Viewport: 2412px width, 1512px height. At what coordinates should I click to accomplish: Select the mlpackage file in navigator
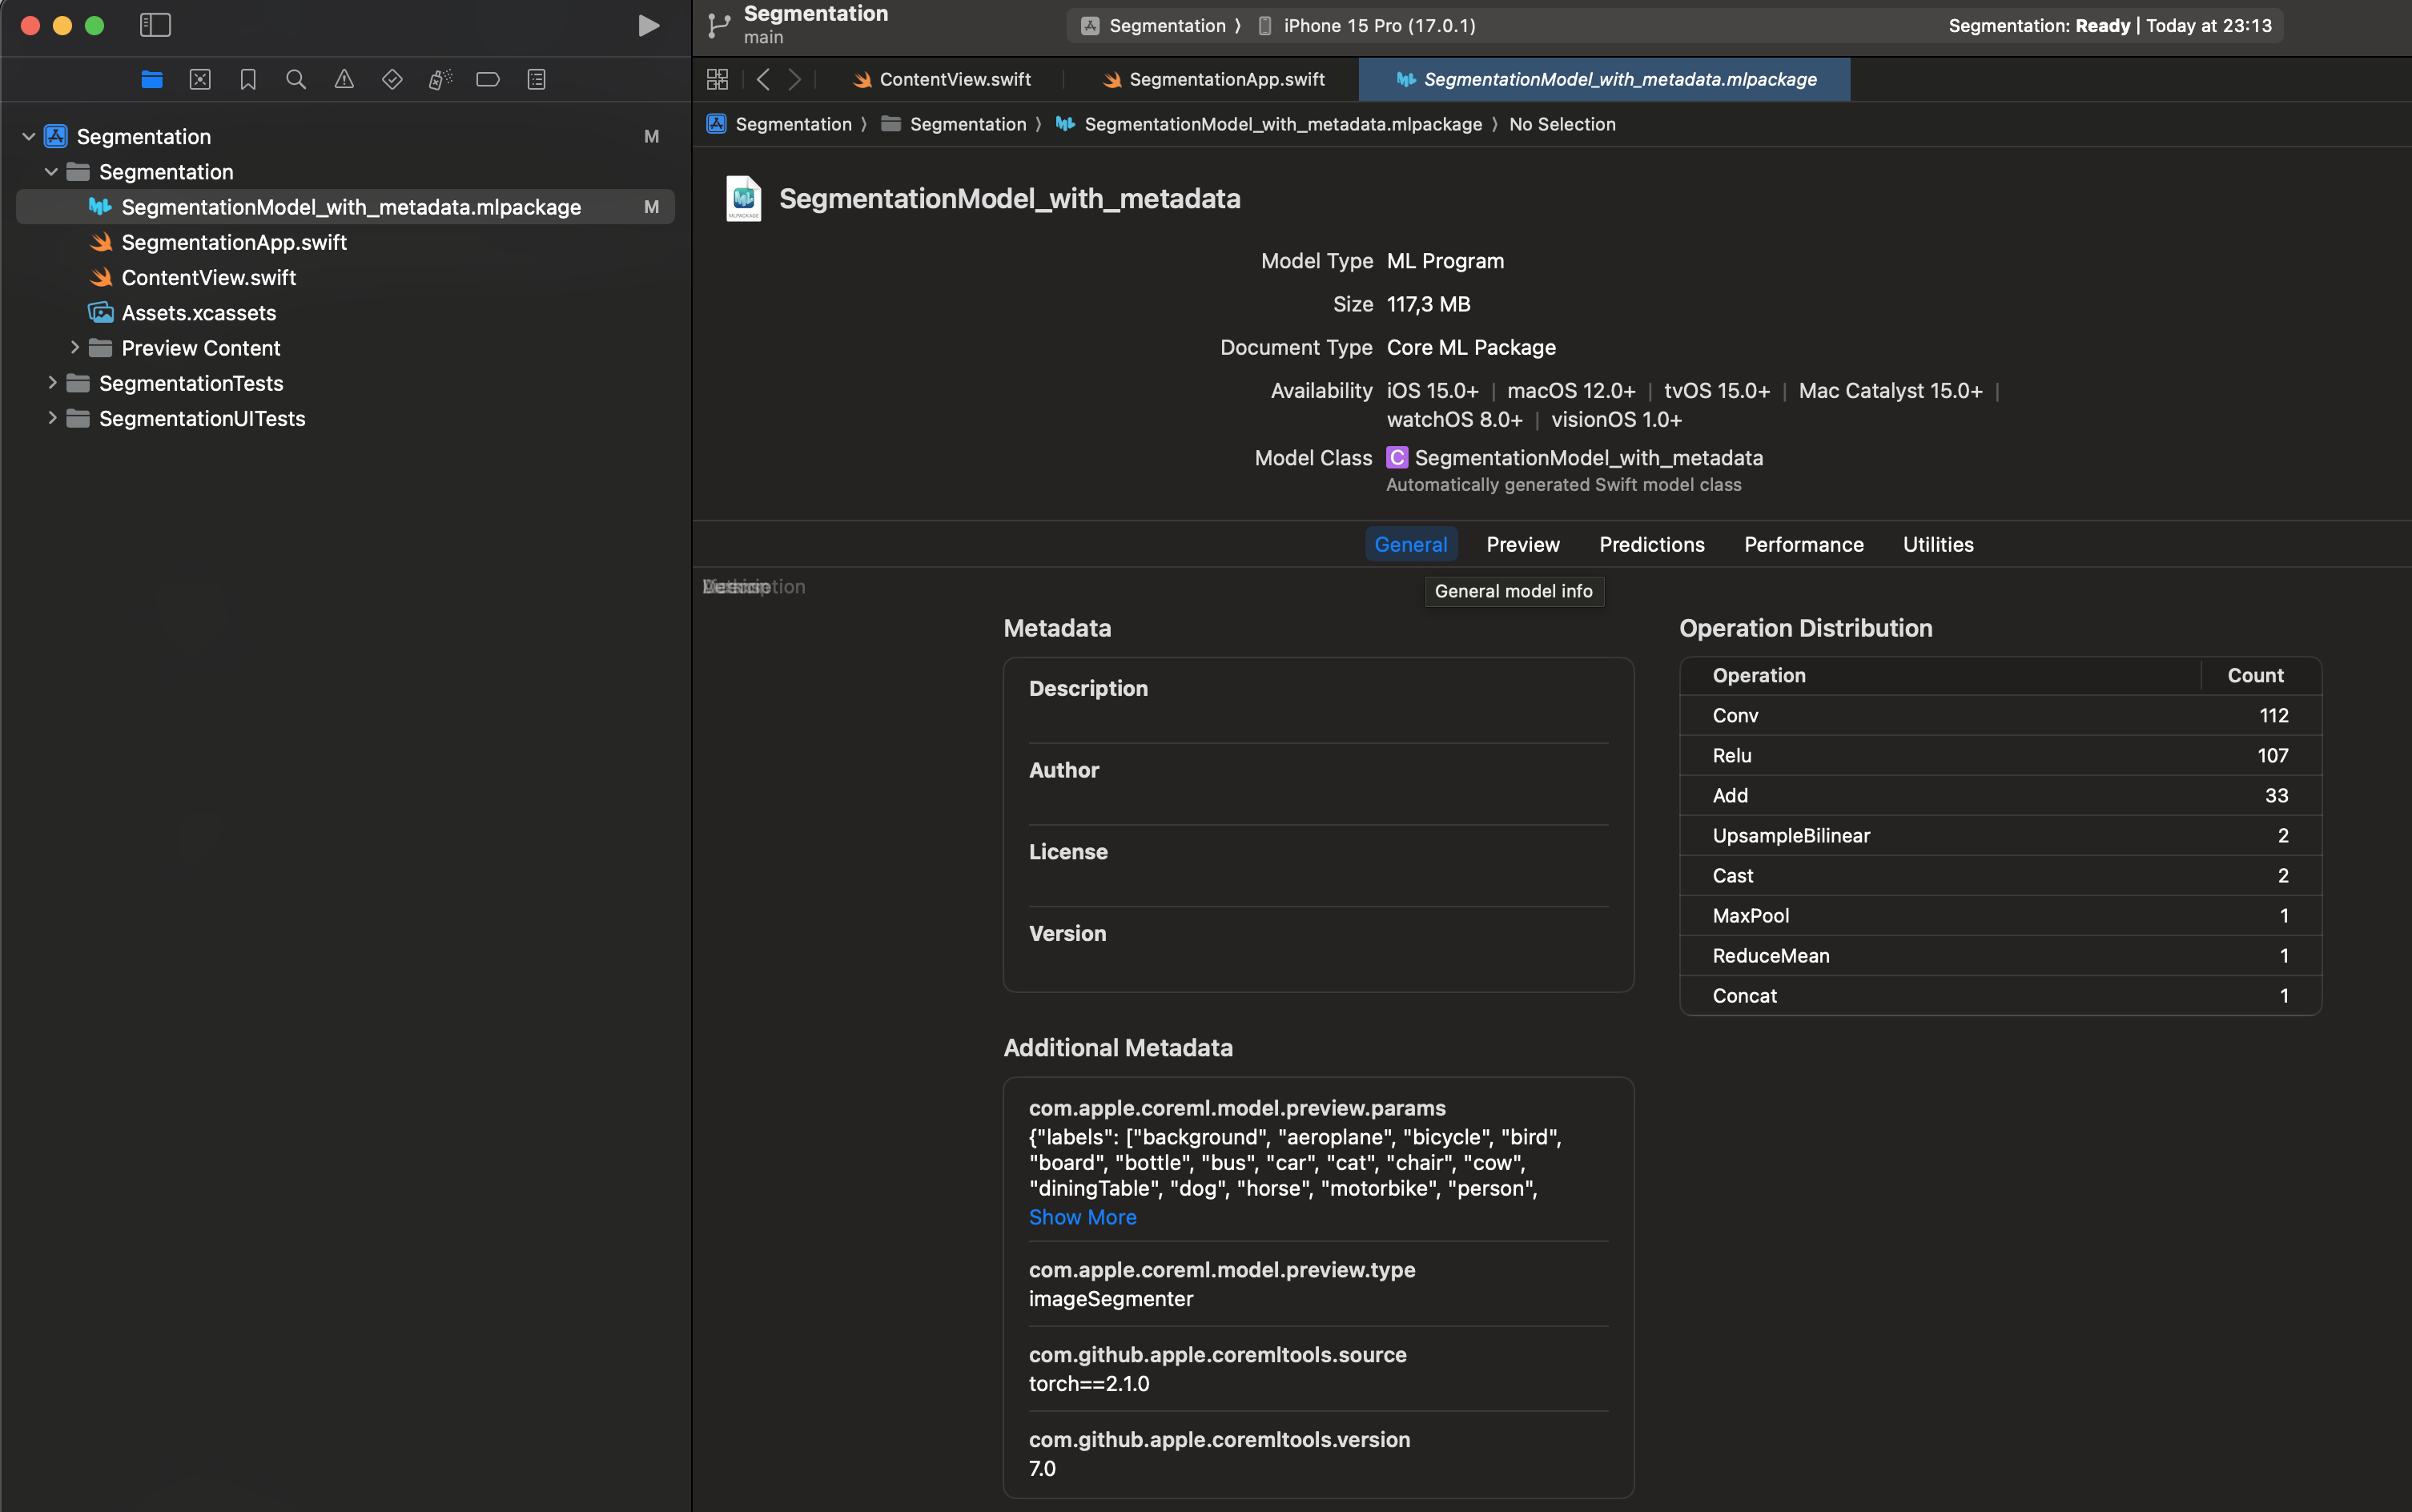(345, 207)
